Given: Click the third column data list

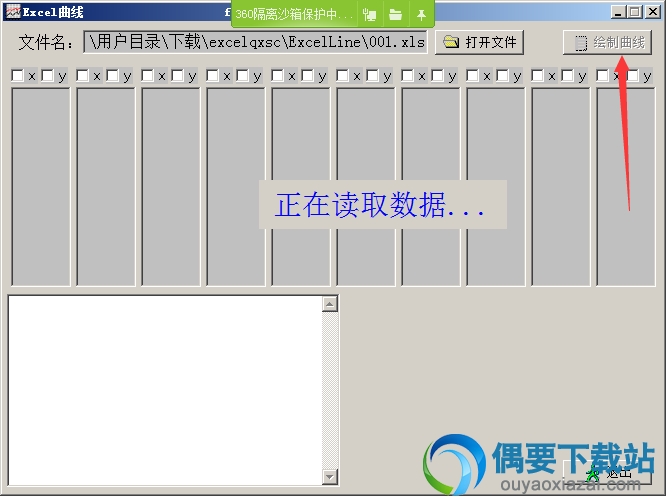Looking at the screenshot, I should [x=171, y=187].
